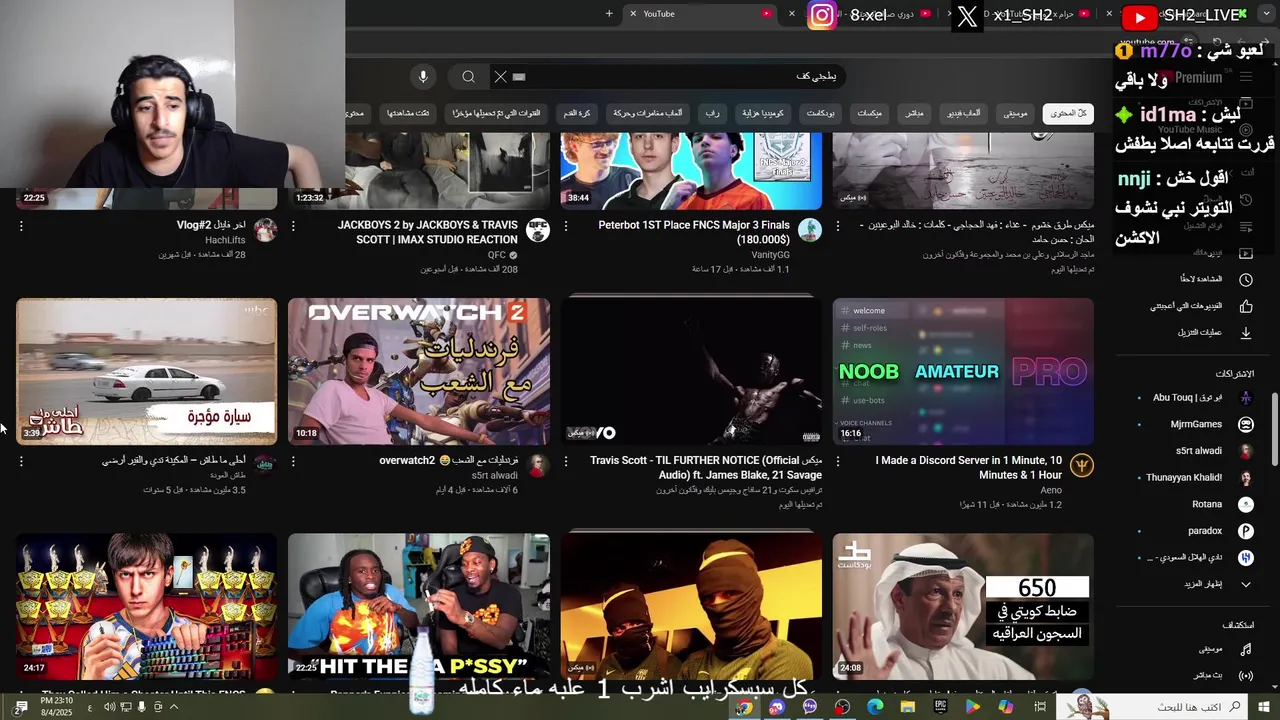Open options menu for JACKBOYS 2 video
The image size is (1280, 720).
[293, 226]
